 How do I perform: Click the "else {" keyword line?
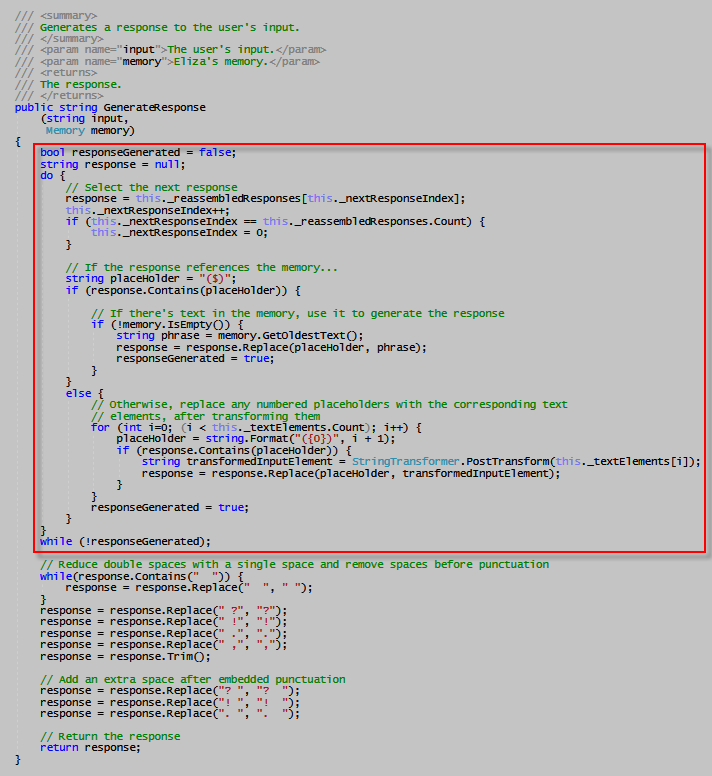click(85, 393)
